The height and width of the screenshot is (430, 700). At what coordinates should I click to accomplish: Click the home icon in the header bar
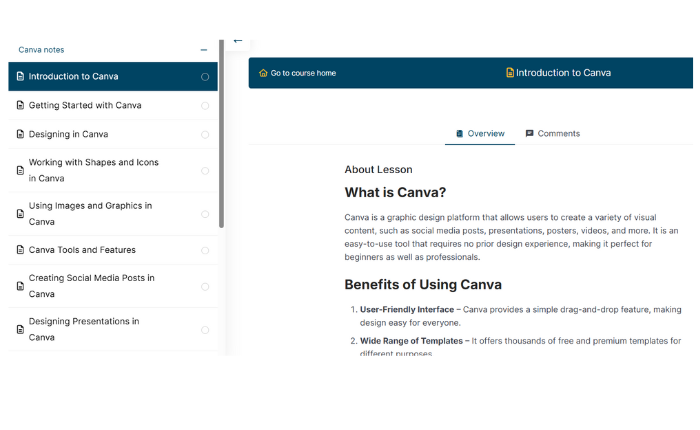point(263,73)
